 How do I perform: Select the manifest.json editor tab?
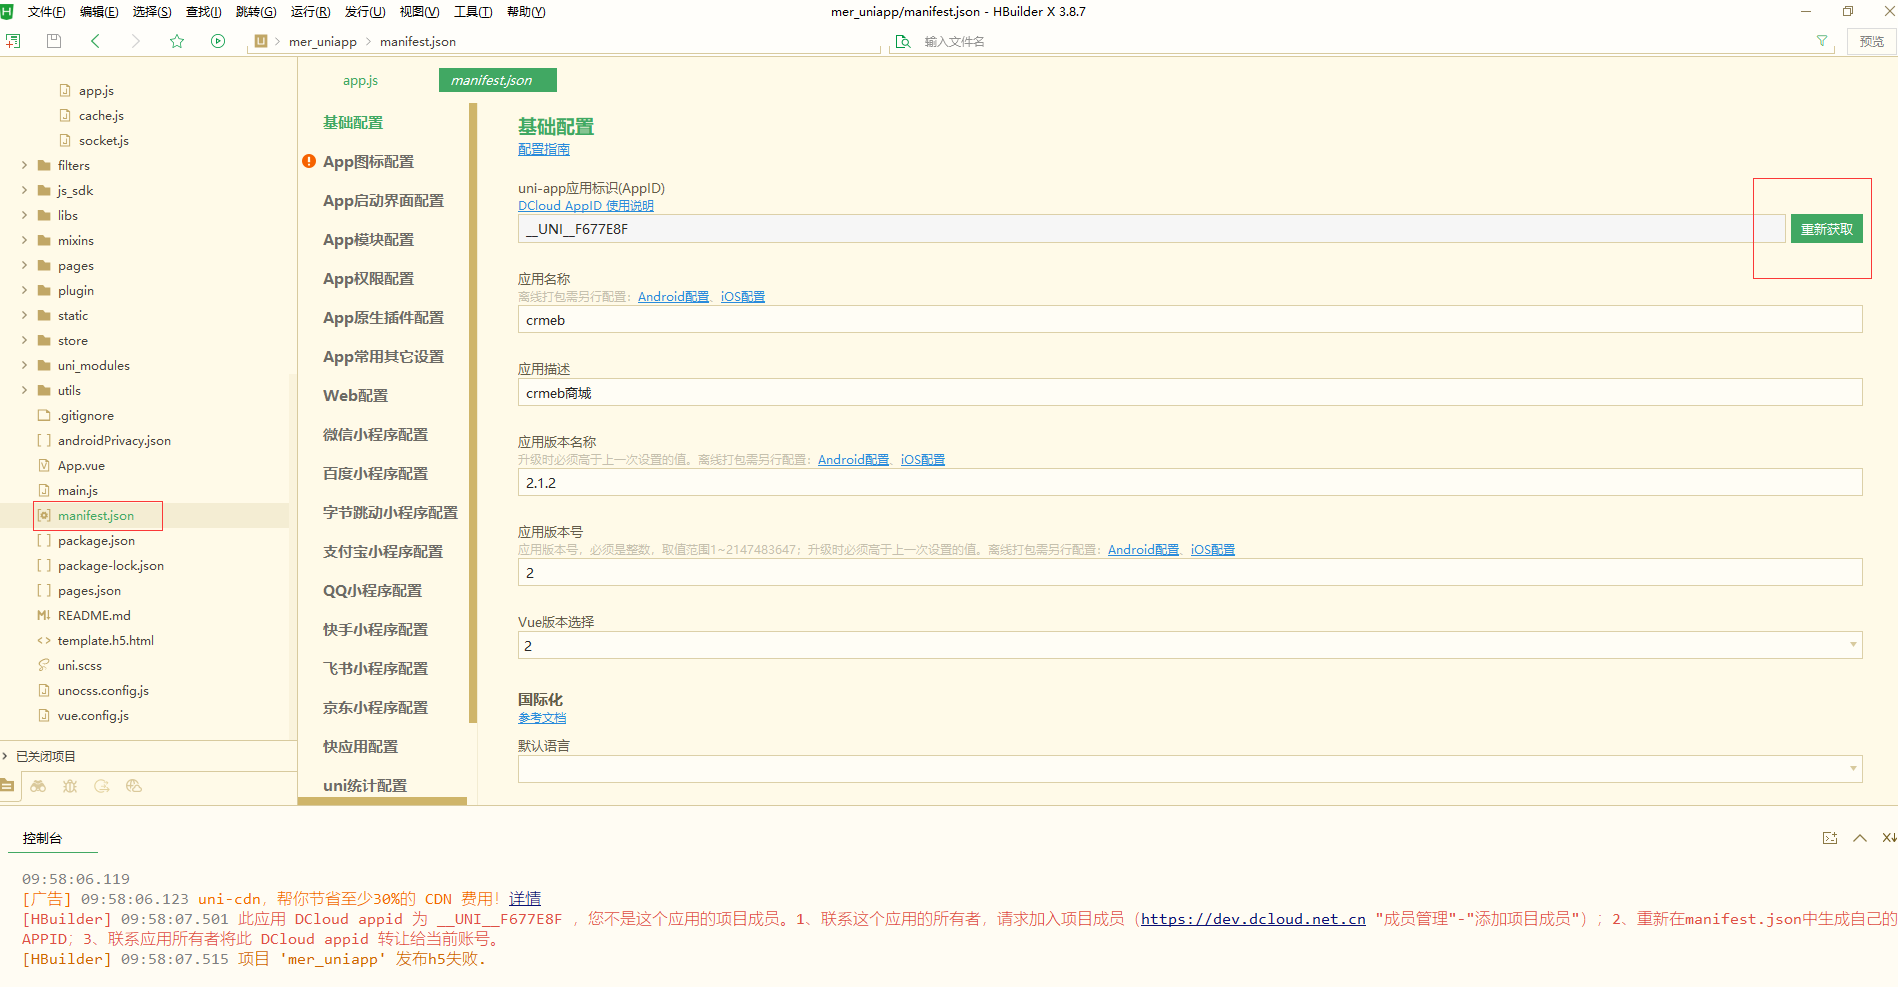click(497, 80)
